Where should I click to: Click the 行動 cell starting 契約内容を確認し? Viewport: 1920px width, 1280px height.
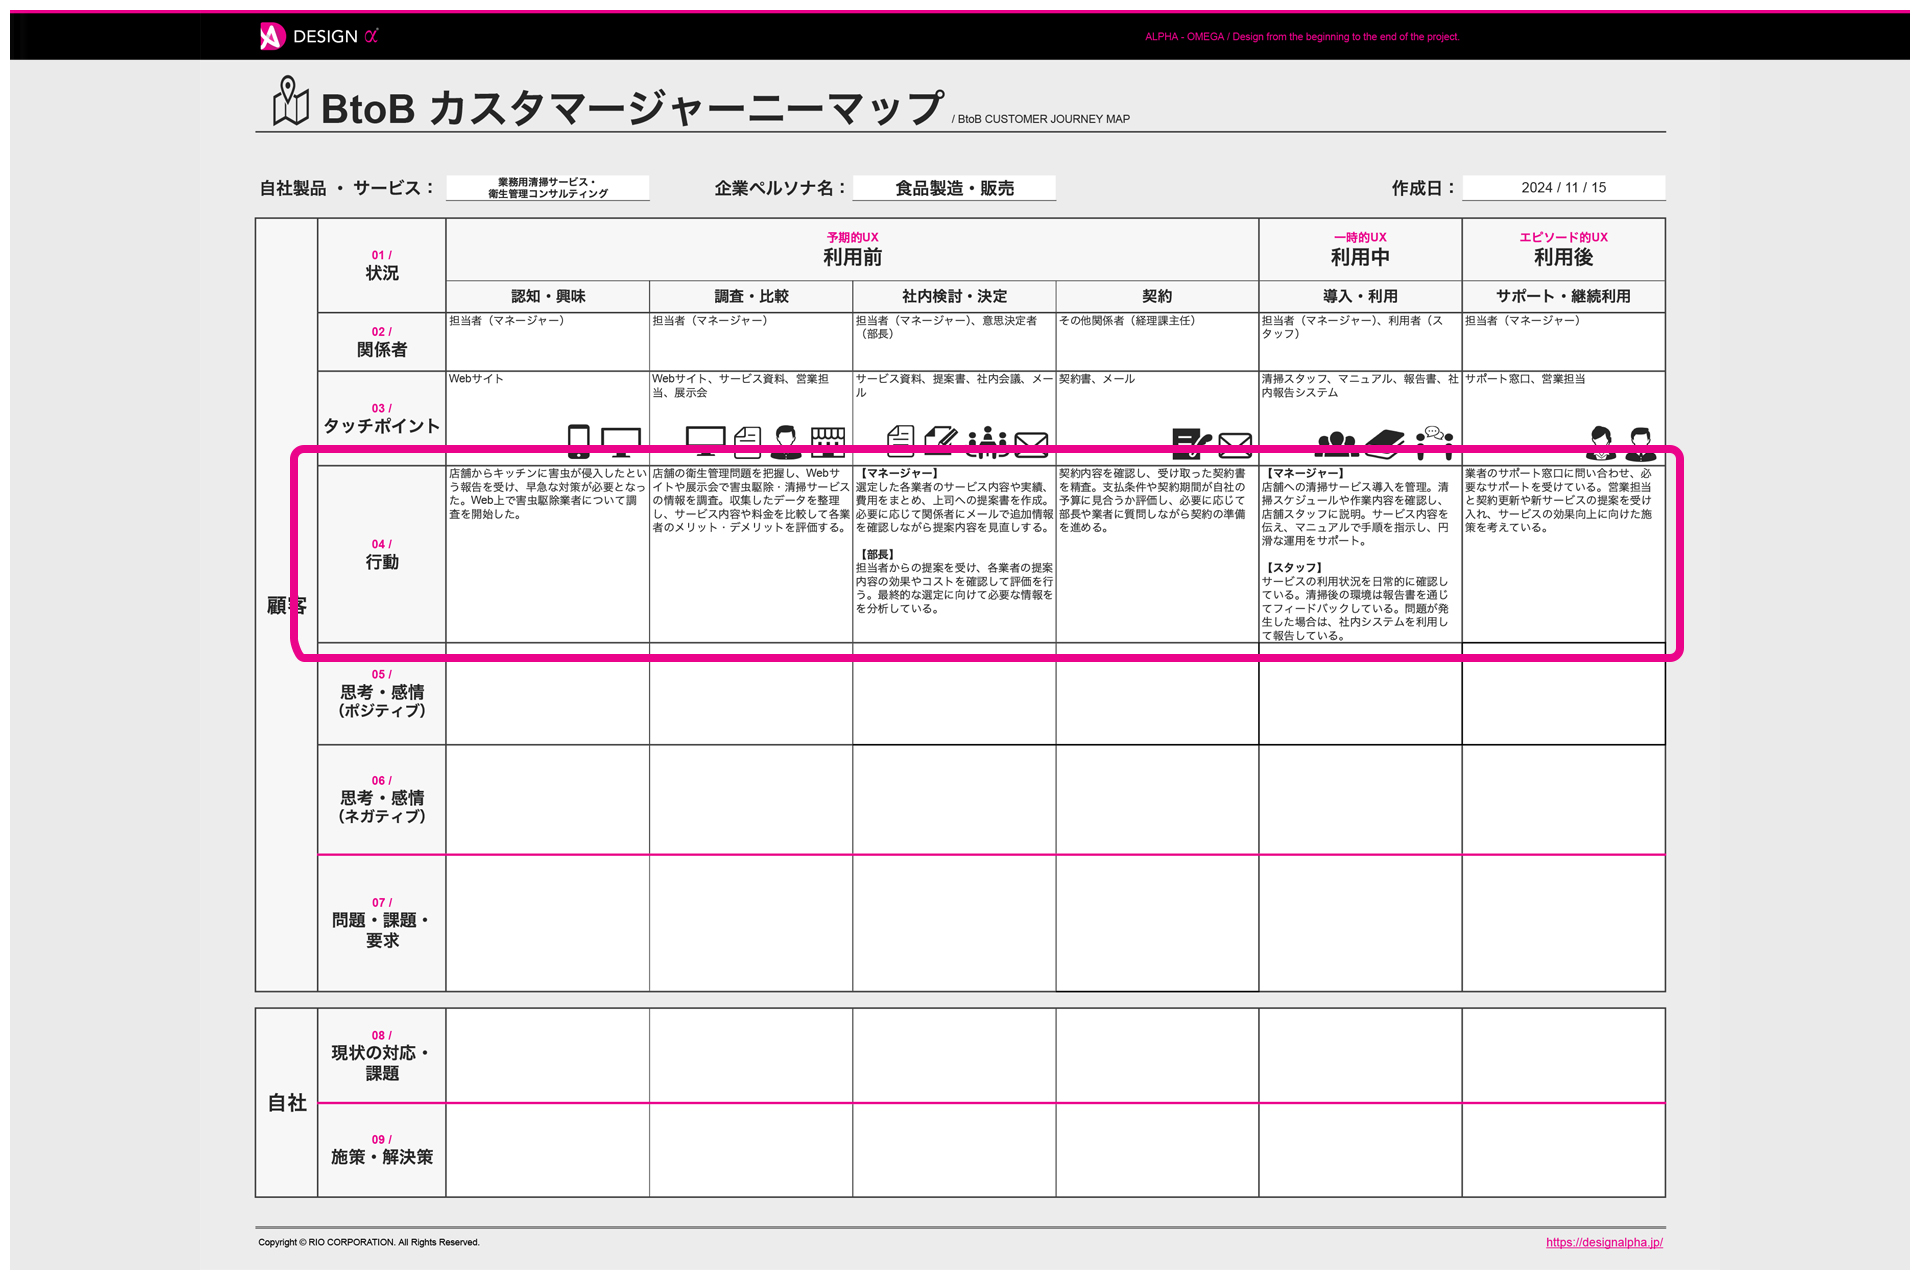1157,555
